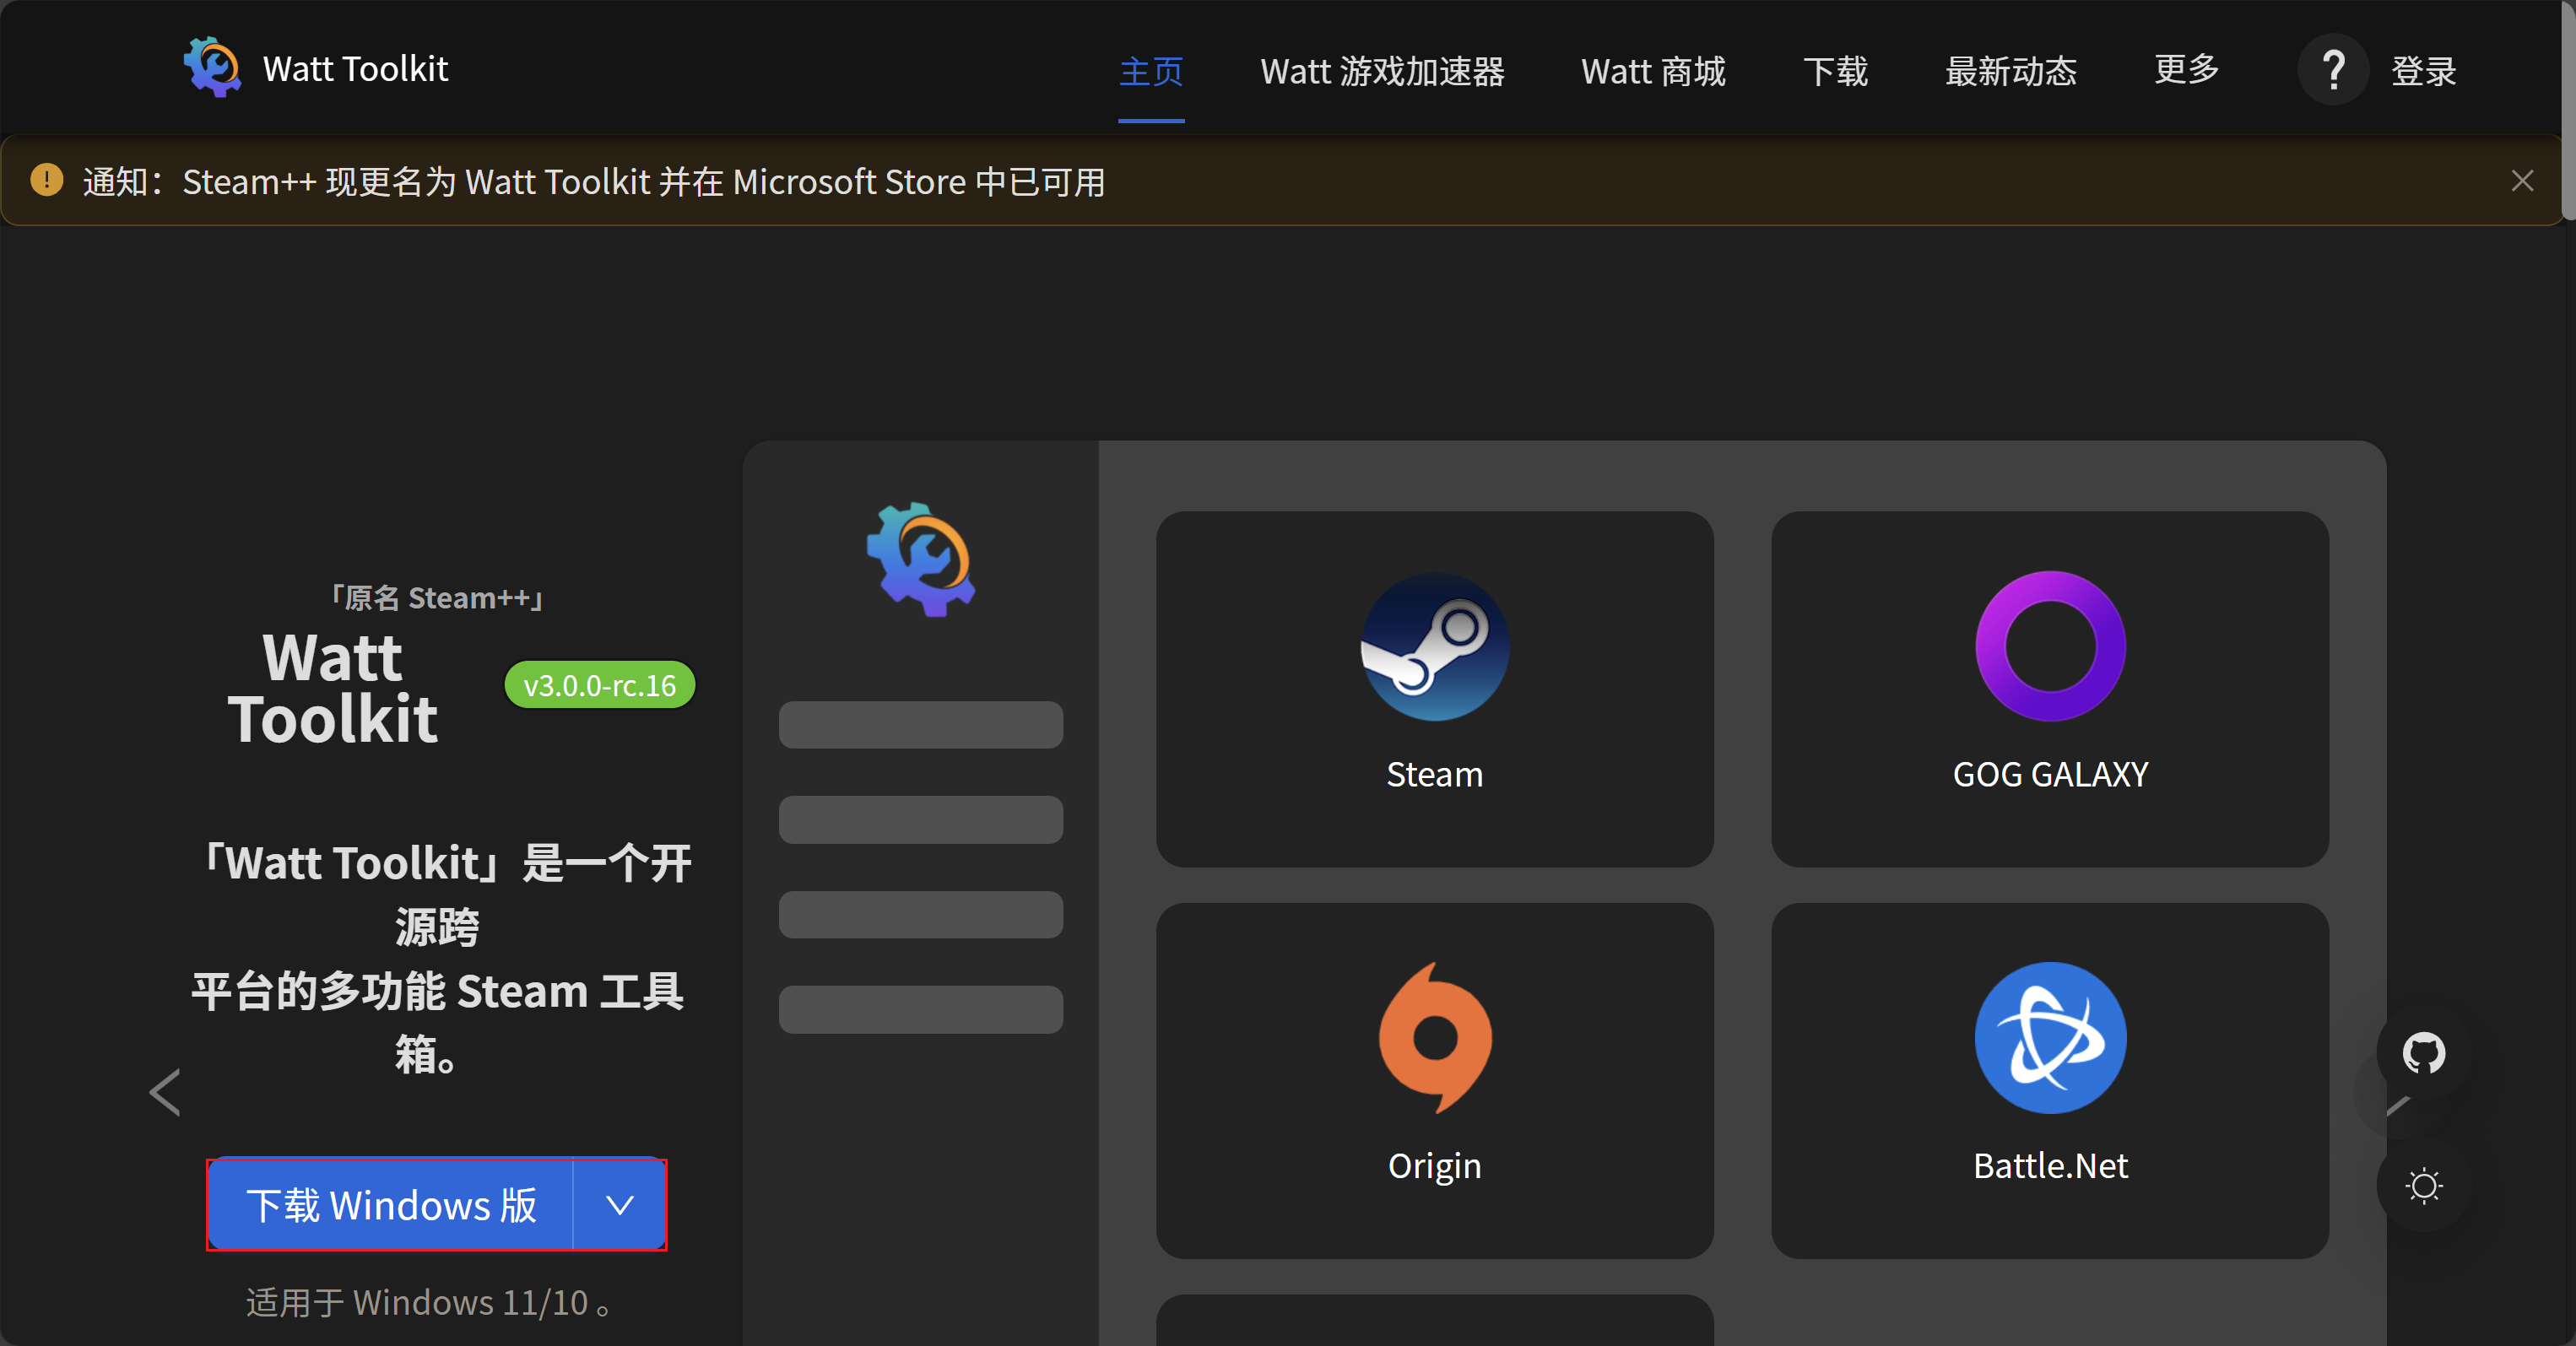Click the Steam platform icon card
Viewport: 2576px width, 1346px height.
pos(1434,689)
